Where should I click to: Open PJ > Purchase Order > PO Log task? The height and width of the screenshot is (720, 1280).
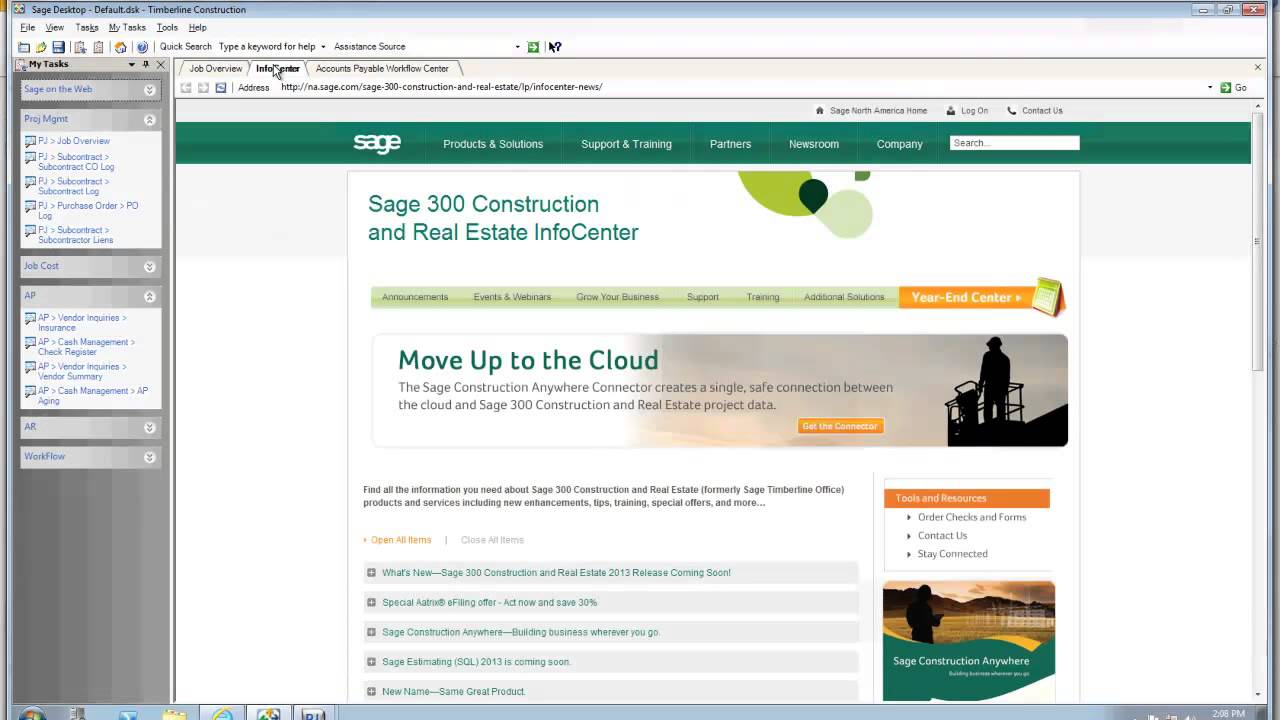[x=88, y=210]
